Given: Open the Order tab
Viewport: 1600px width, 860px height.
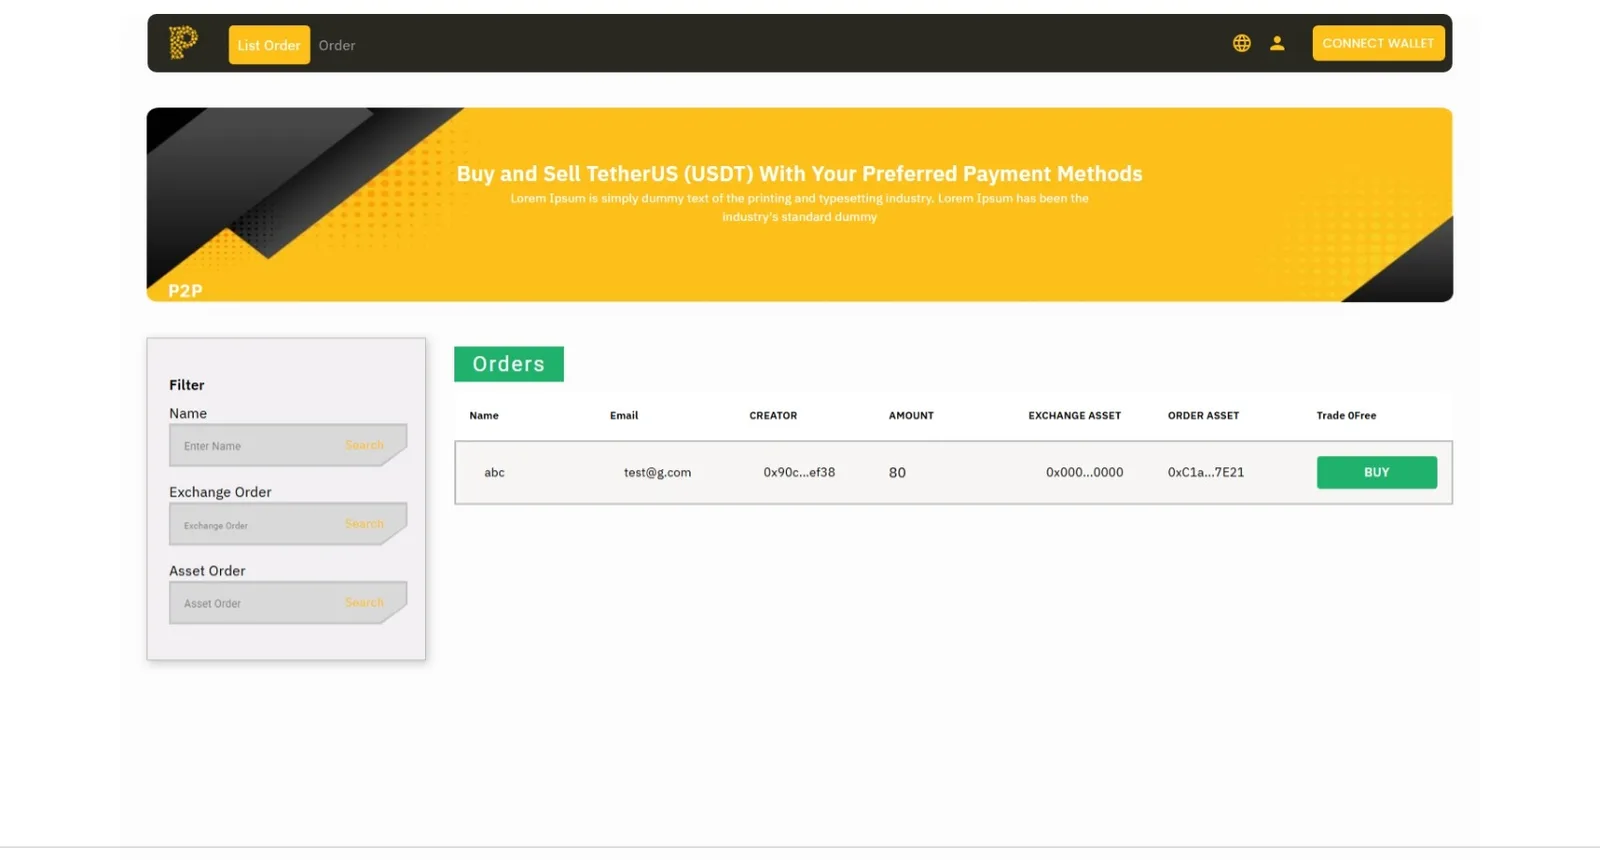Looking at the screenshot, I should [337, 45].
